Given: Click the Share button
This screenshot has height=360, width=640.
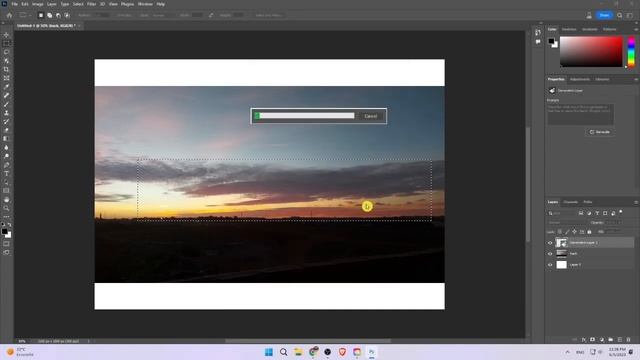Looking at the screenshot, I should [604, 15].
